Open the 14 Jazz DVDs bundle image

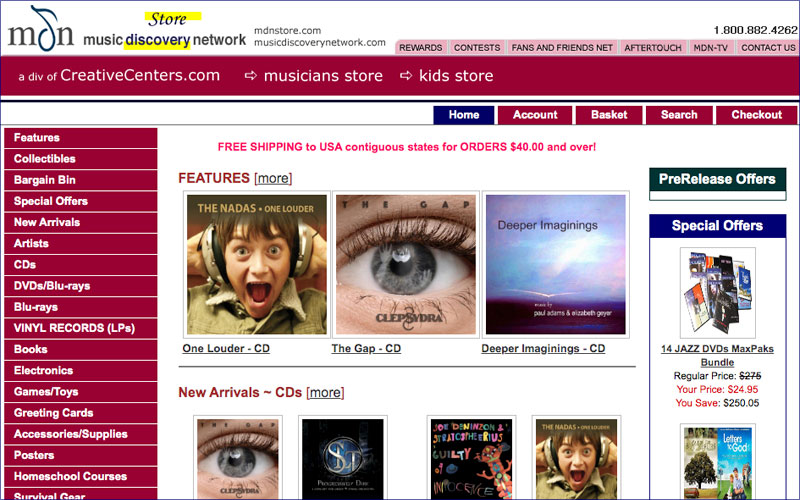(x=717, y=293)
